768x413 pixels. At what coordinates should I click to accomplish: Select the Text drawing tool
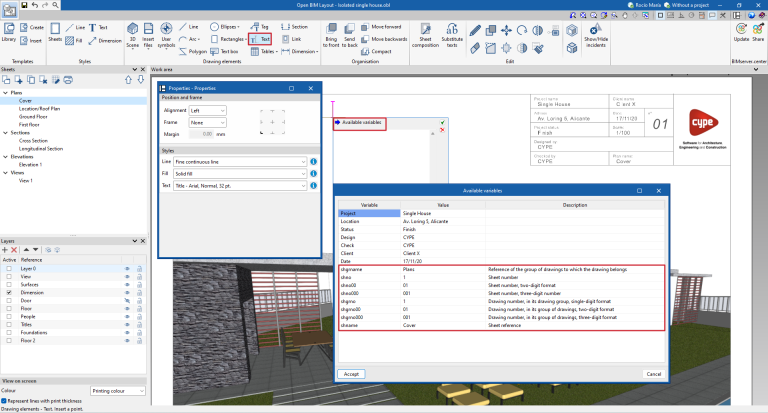point(262,39)
